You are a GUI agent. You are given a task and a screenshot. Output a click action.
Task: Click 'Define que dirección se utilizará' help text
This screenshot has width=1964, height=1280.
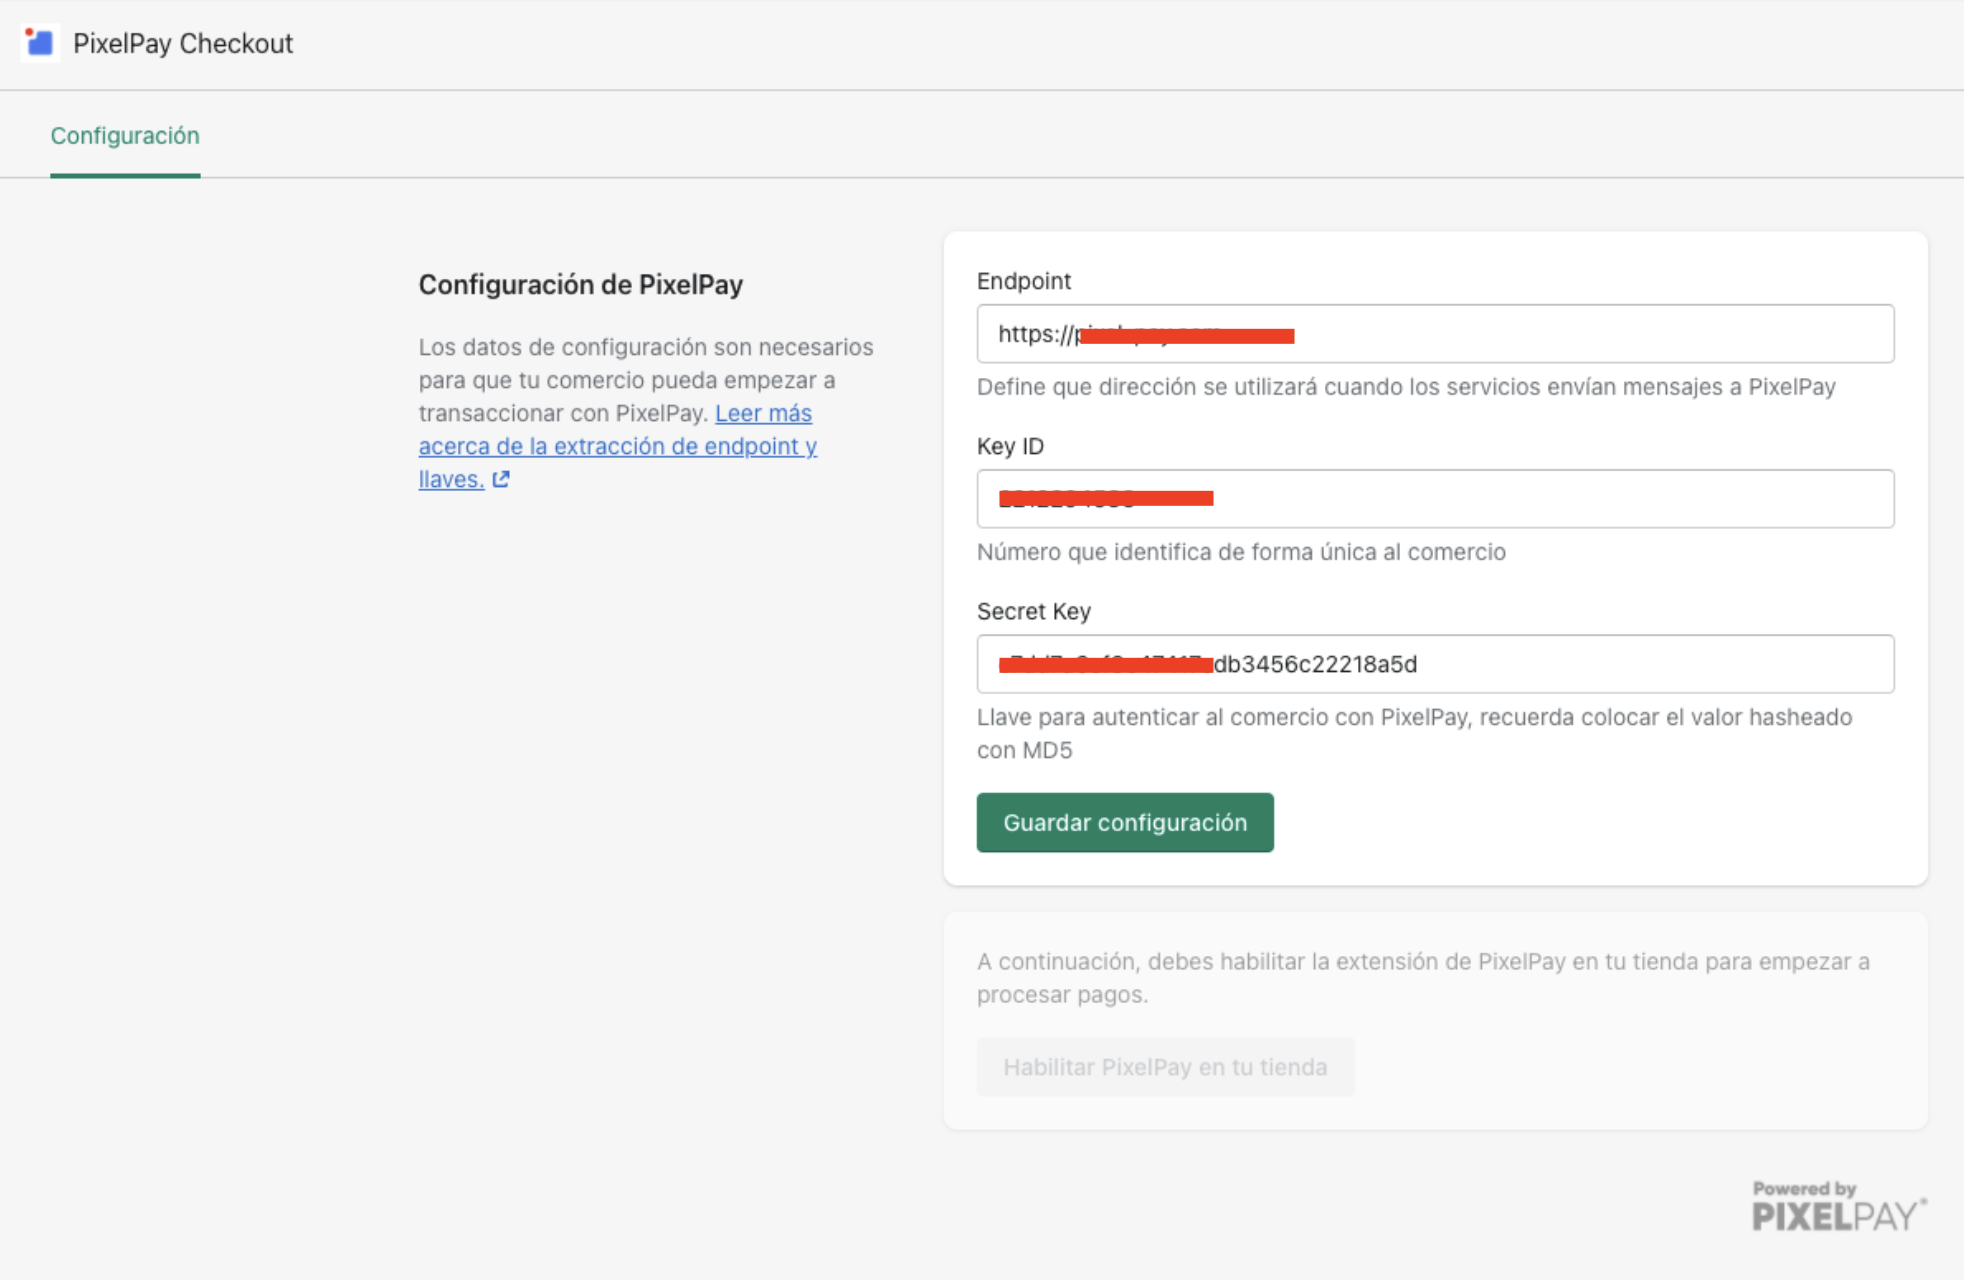coord(1406,387)
